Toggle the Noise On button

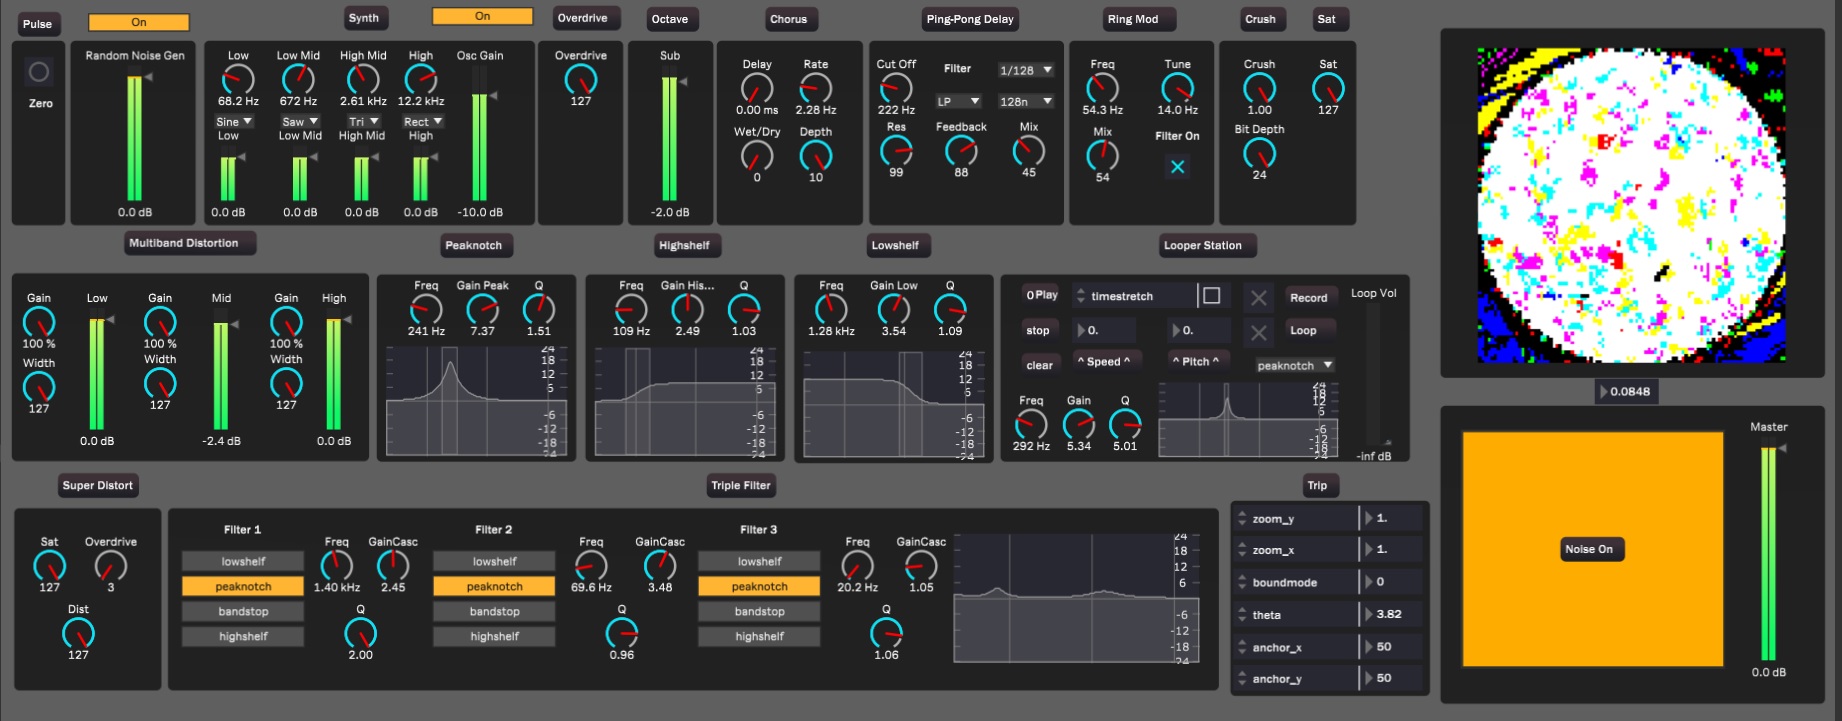pos(1588,549)
